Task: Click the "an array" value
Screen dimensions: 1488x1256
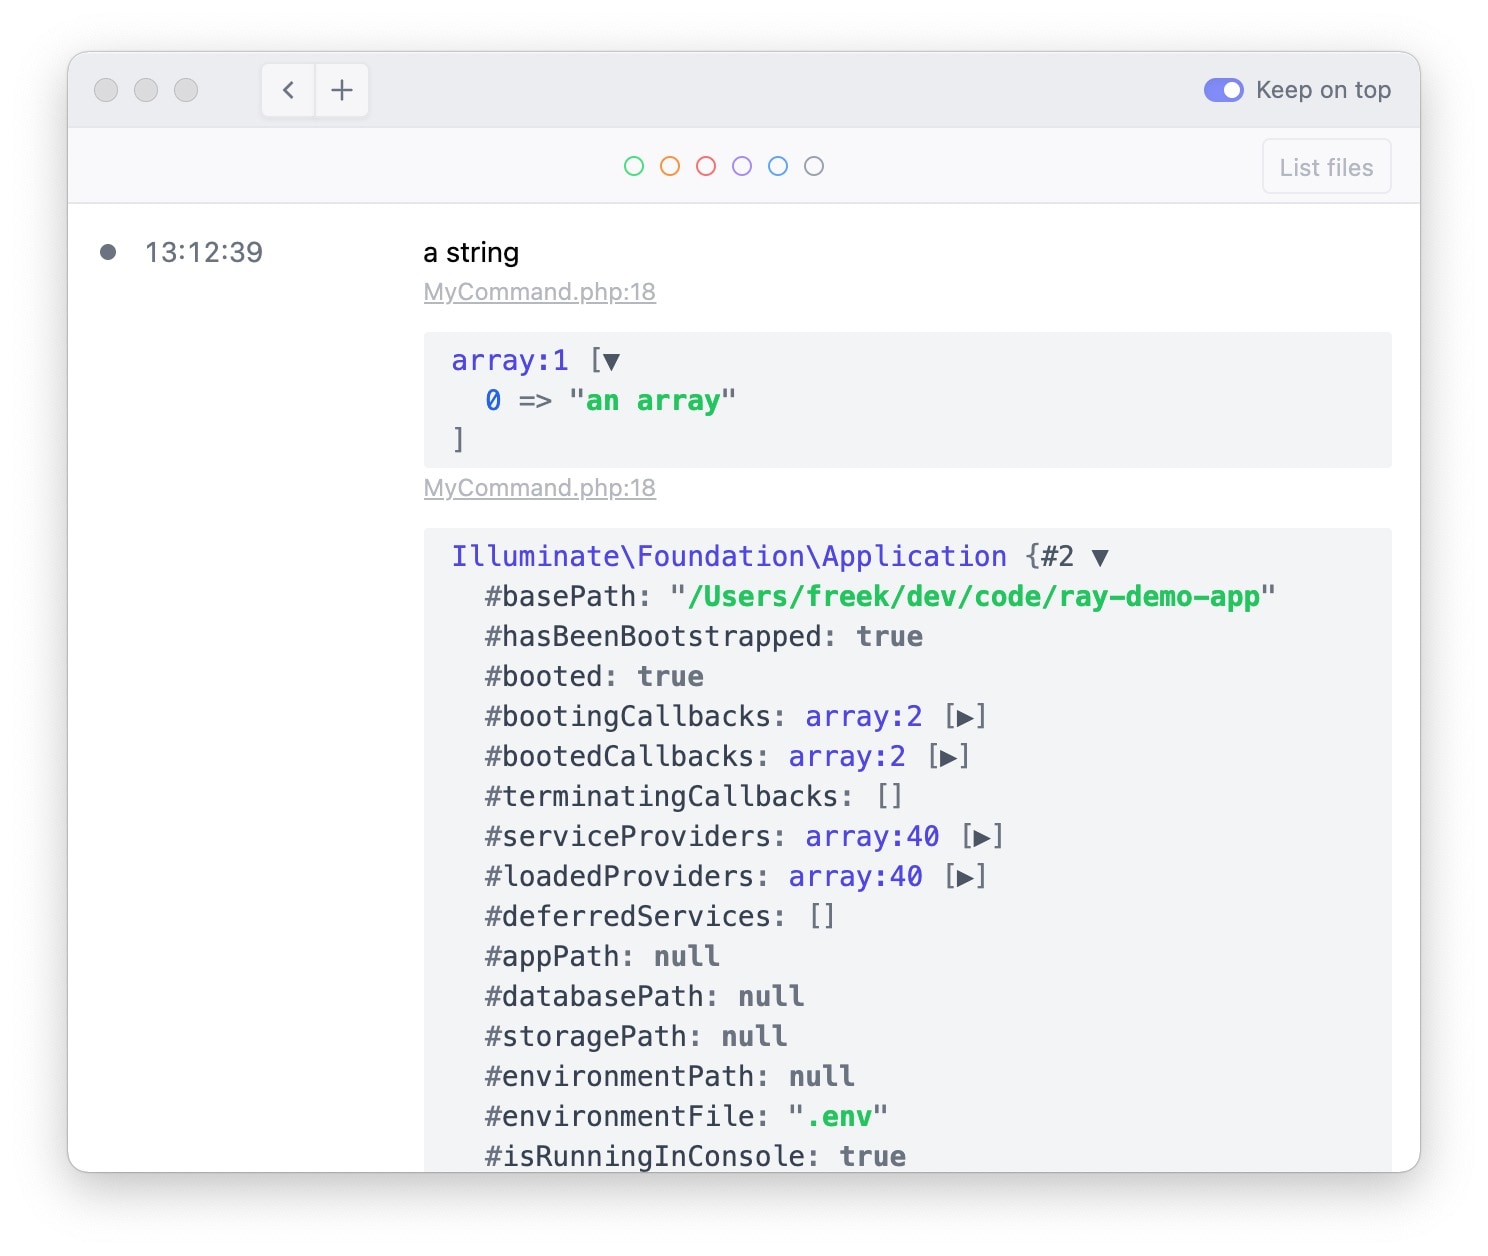Action: [x=652, y=401]
